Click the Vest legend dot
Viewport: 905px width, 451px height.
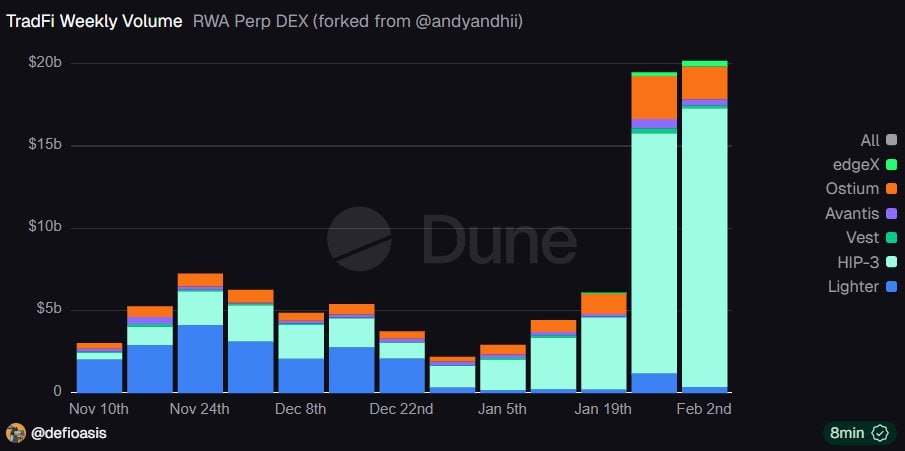click(x=890, y=238)
